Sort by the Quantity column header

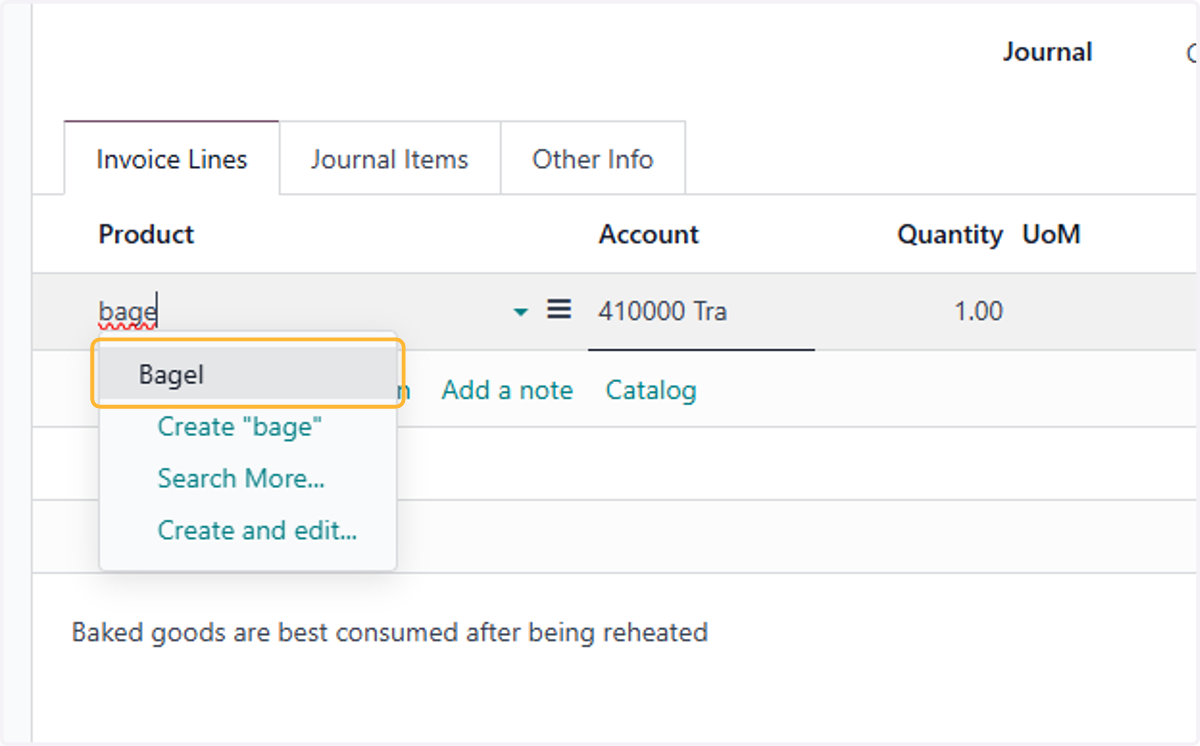950,234
